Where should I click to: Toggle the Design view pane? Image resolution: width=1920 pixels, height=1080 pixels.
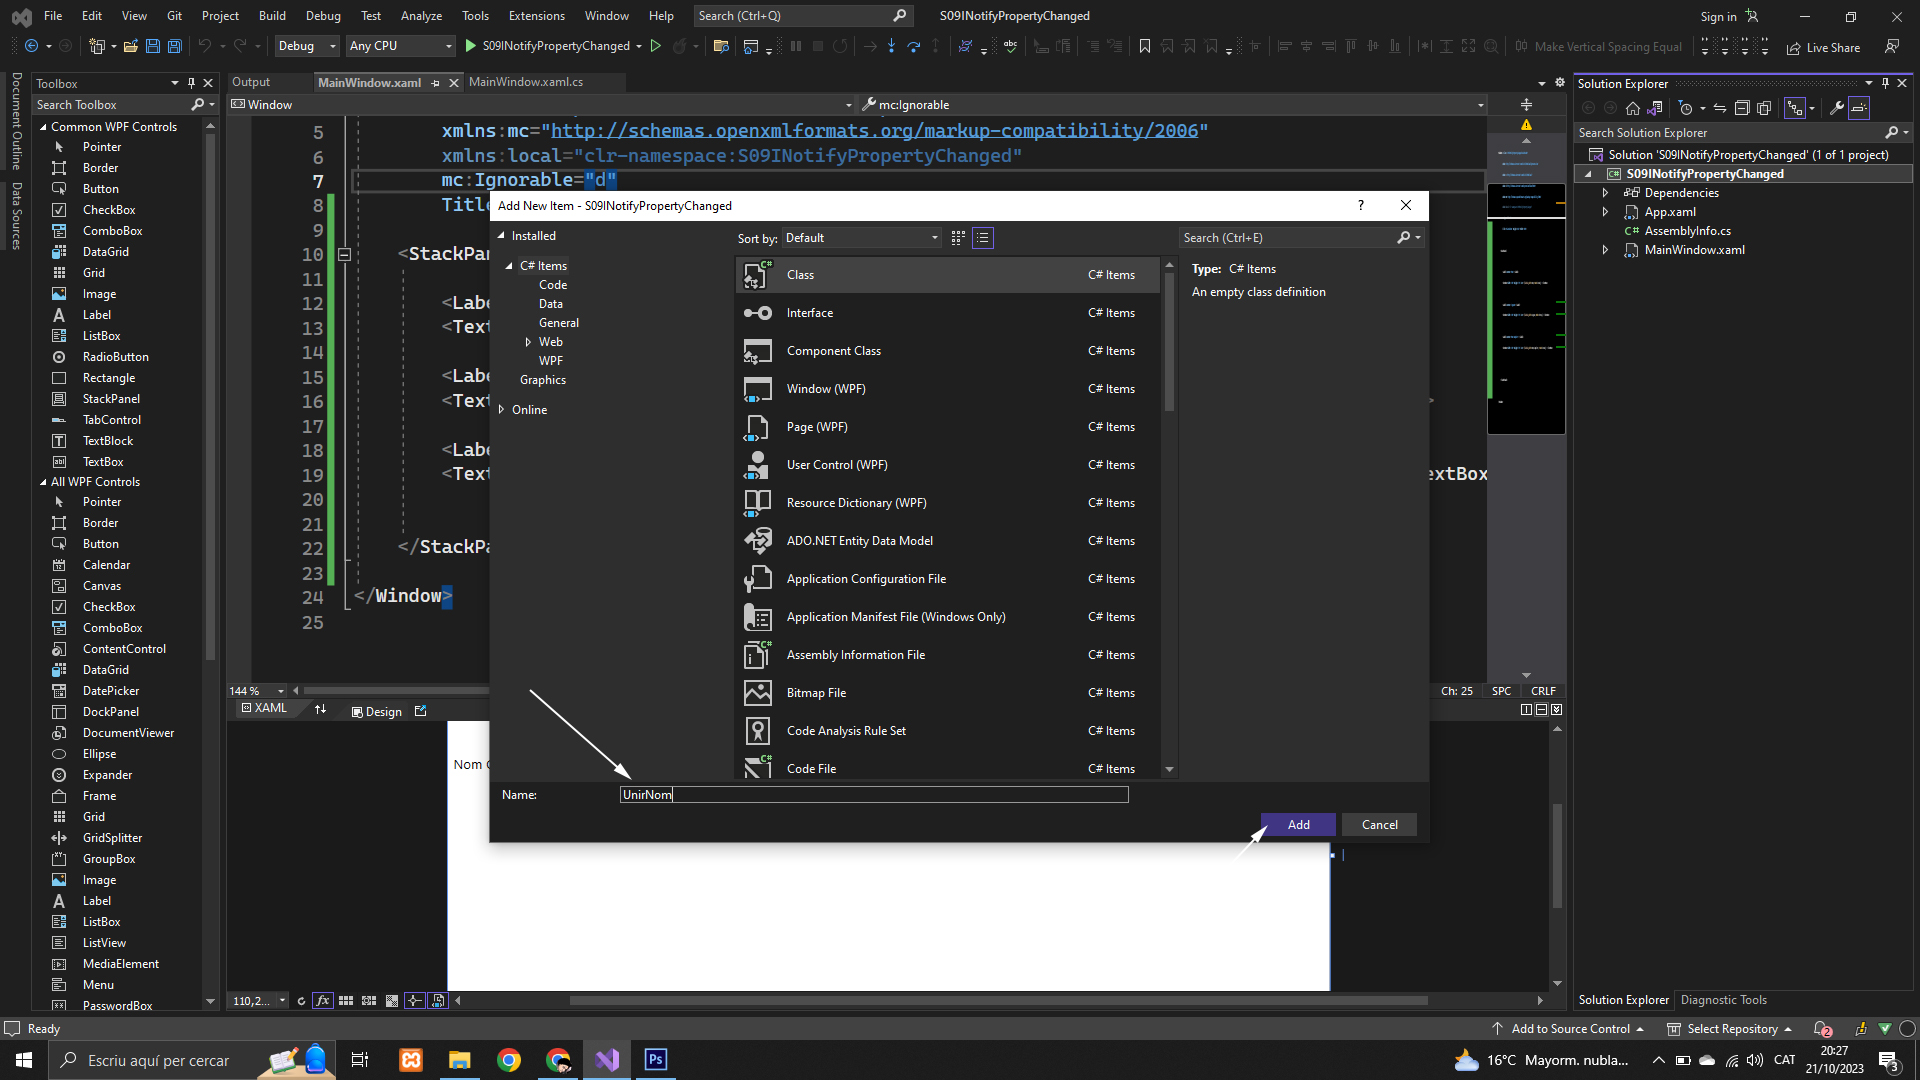pyautogui.click(x=377, y=711)
